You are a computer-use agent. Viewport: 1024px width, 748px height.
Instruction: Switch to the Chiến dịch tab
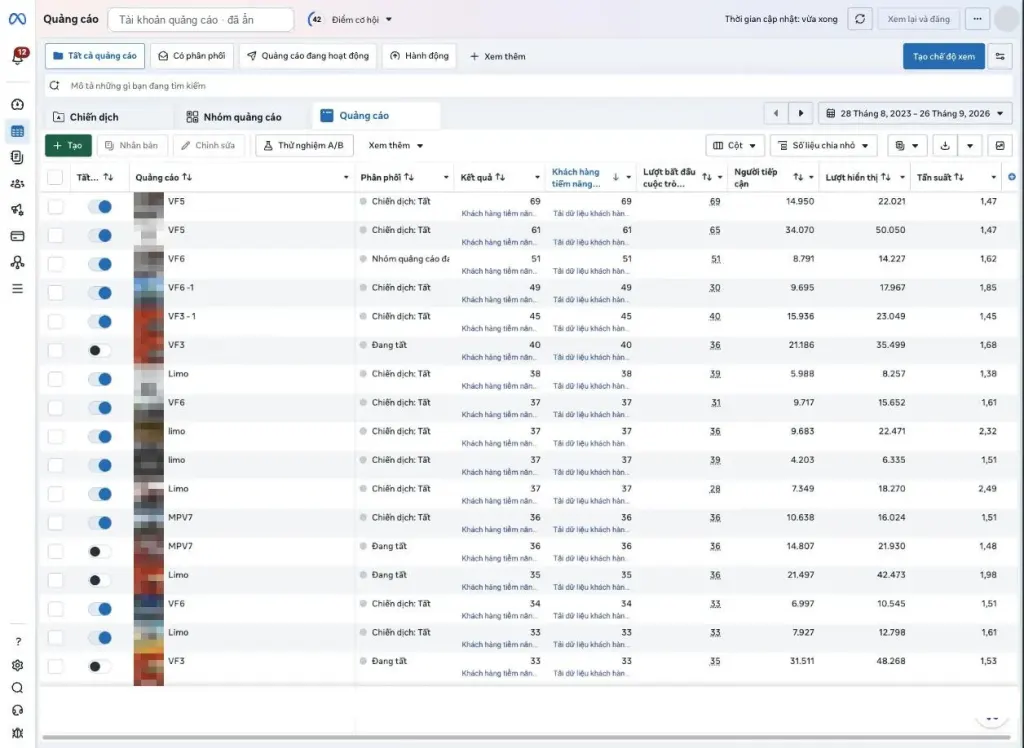tap(94, 117)
